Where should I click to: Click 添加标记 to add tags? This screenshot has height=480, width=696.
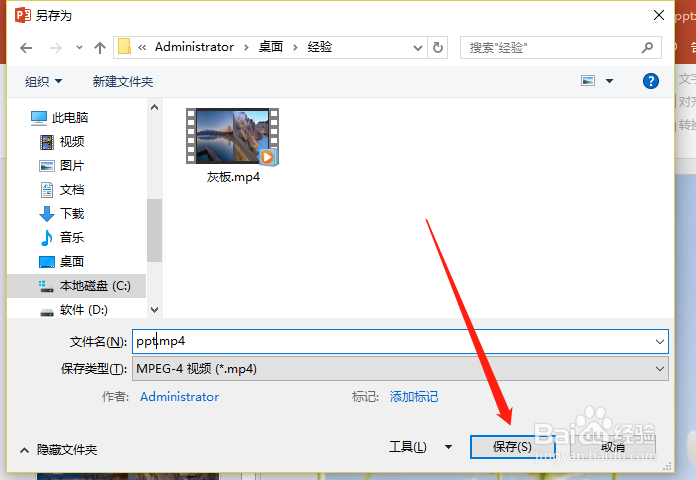(414, 397)
